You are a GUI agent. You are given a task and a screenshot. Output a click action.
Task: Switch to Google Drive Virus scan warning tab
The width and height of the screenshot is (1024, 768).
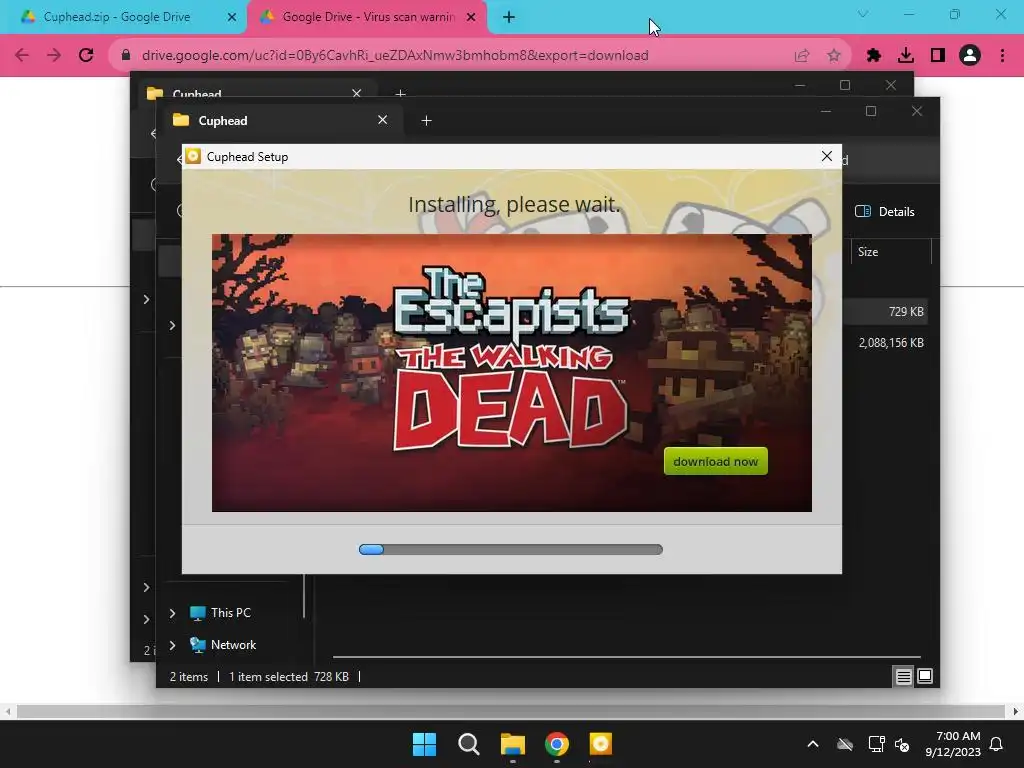[x=369, y=17]
